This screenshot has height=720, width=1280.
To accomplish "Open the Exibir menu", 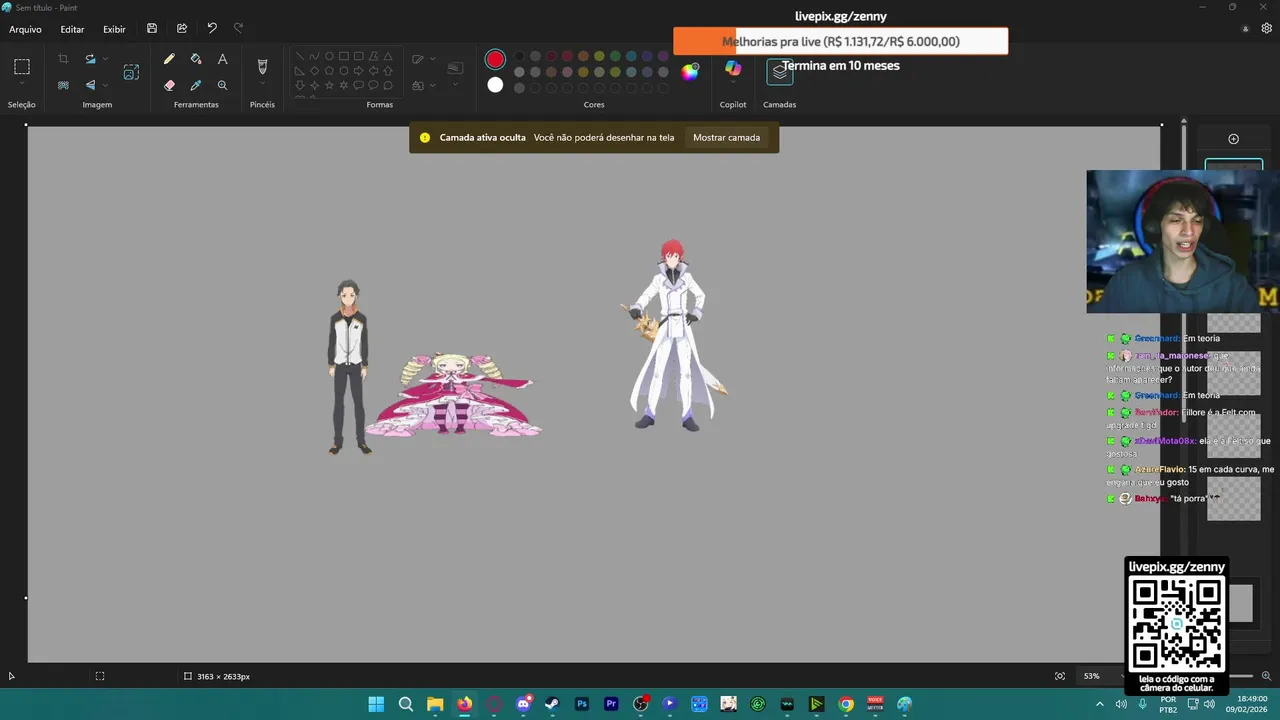I will pyautogui.click(x=114, y=29).
